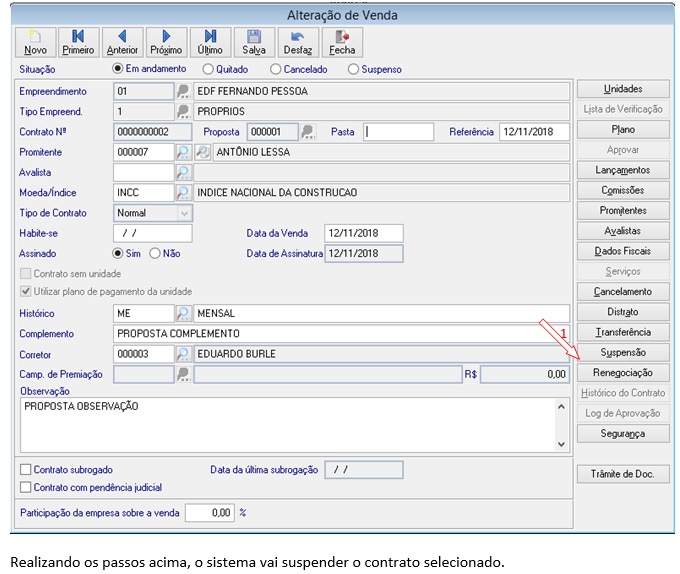
Task: Open Dados Fiscais
Action: 623,251
